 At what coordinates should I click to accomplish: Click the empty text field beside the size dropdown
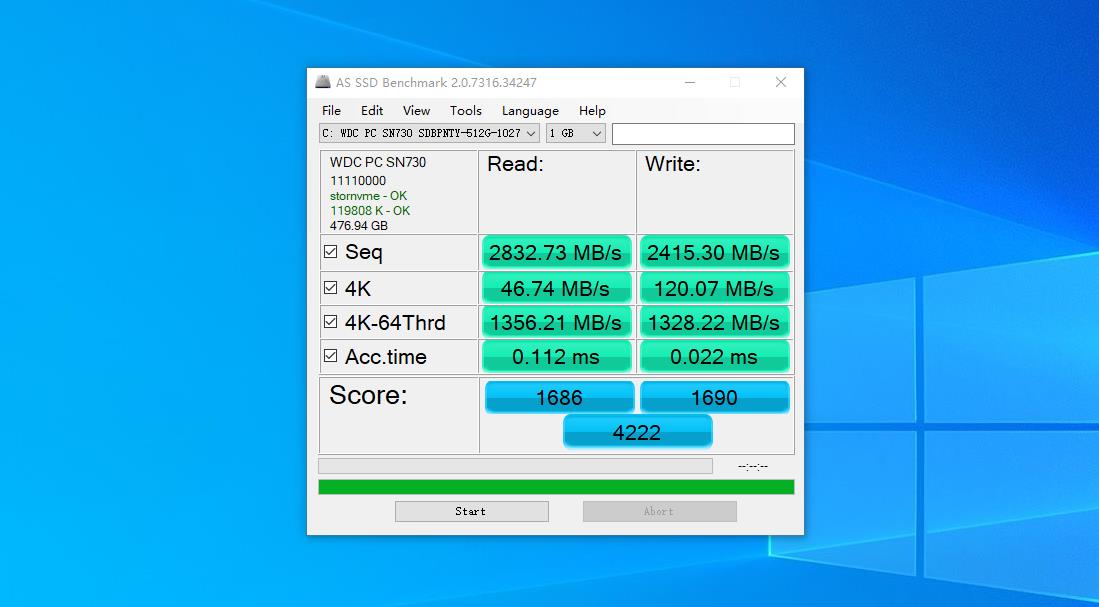pos(703,133)
